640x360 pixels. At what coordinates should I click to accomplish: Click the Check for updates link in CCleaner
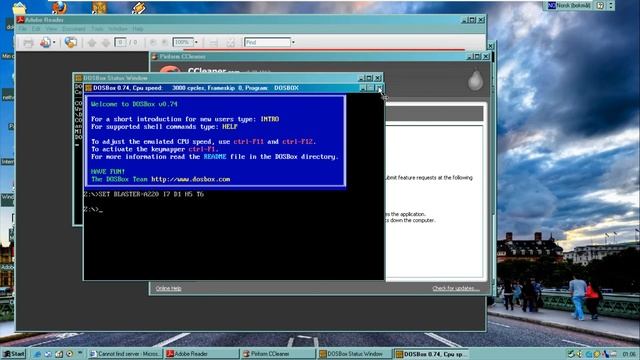(x=456, y=288)
